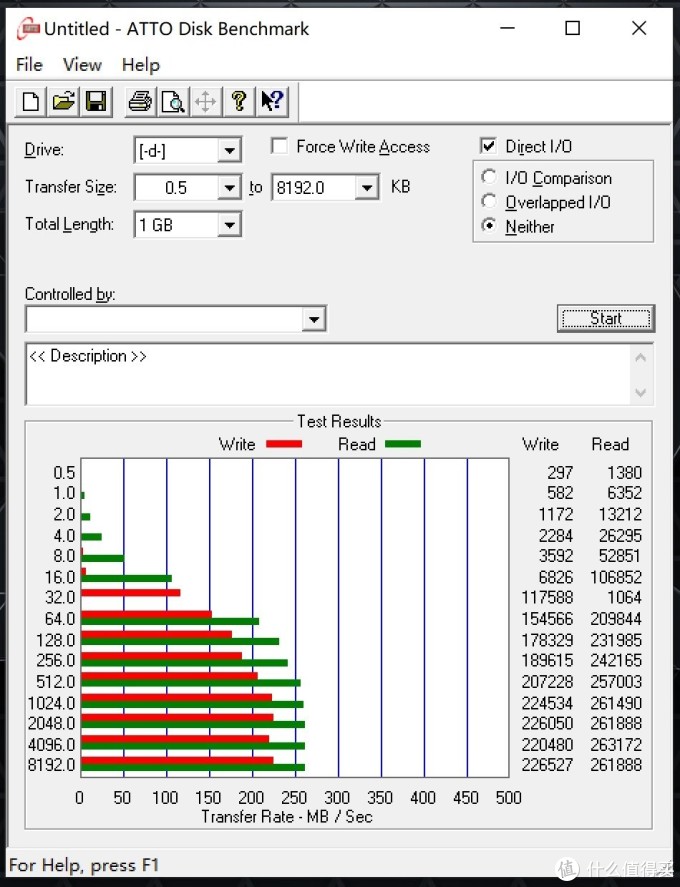The width and height of the screenshot is (680, 887).
Task: Click the About question mark icon
Action: (239, 102)
